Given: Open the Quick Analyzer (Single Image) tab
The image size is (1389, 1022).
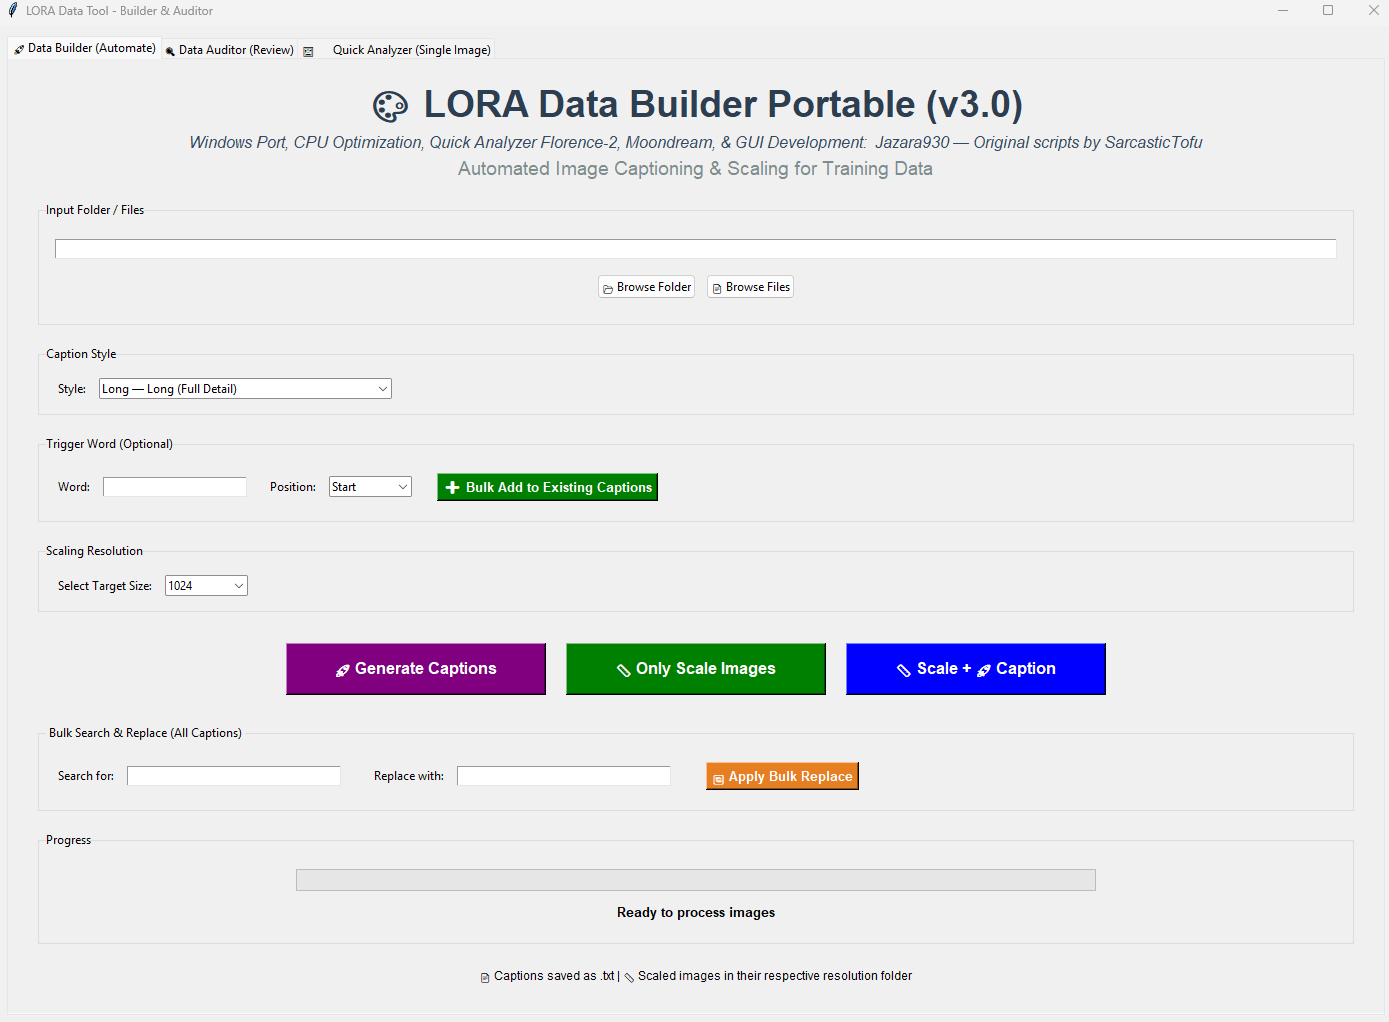Looking at the screenshot, I should pos(398,50).
